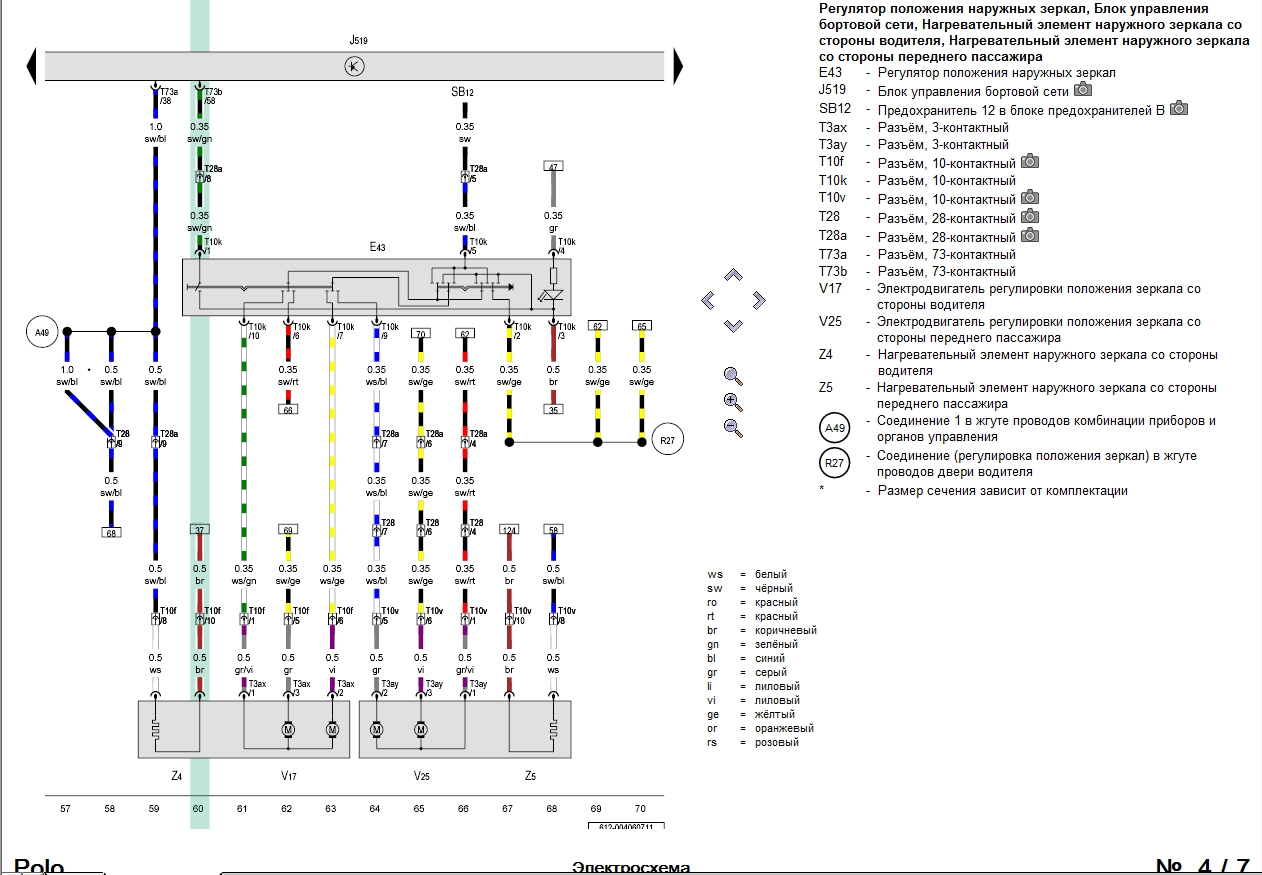This screenshot has height=875, width=1262.
Task: Pan the diagram left with the arrow
Action: (x=708, y=300)
